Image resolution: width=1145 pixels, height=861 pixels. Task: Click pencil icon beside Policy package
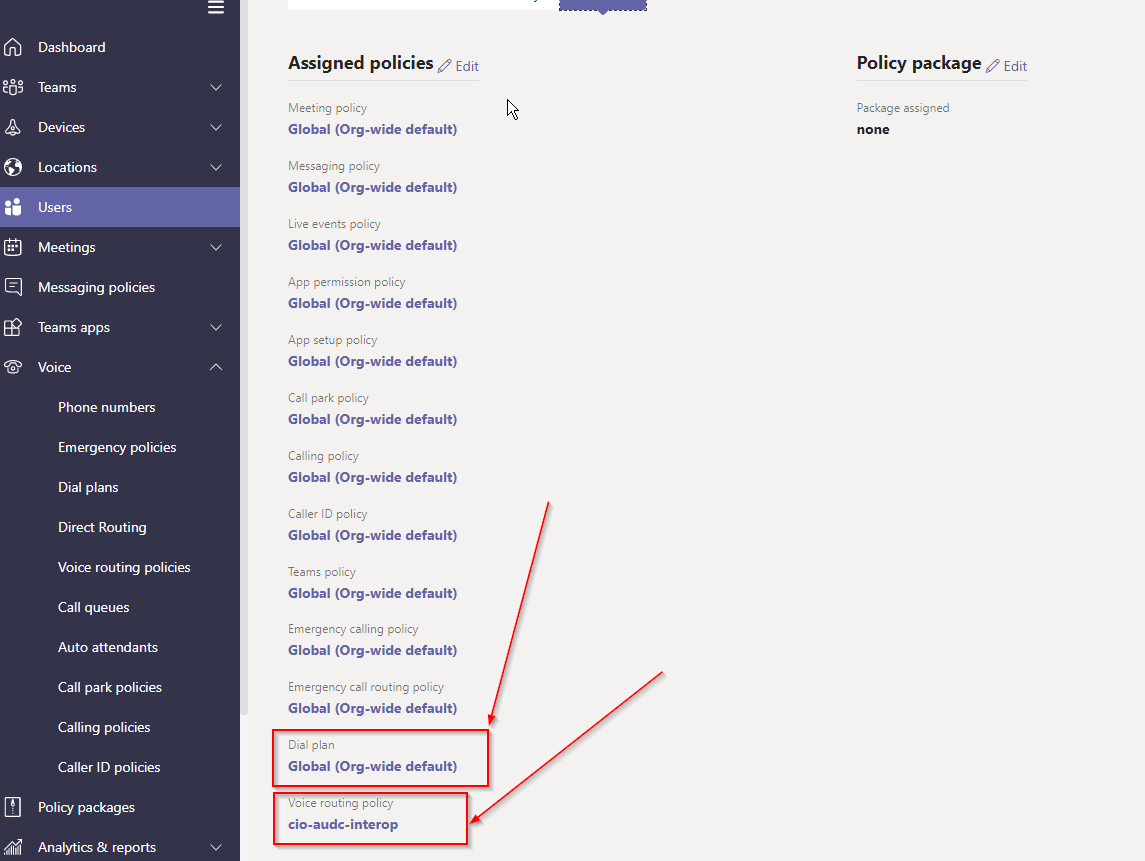pyautogui.click(x=992, y=66)
